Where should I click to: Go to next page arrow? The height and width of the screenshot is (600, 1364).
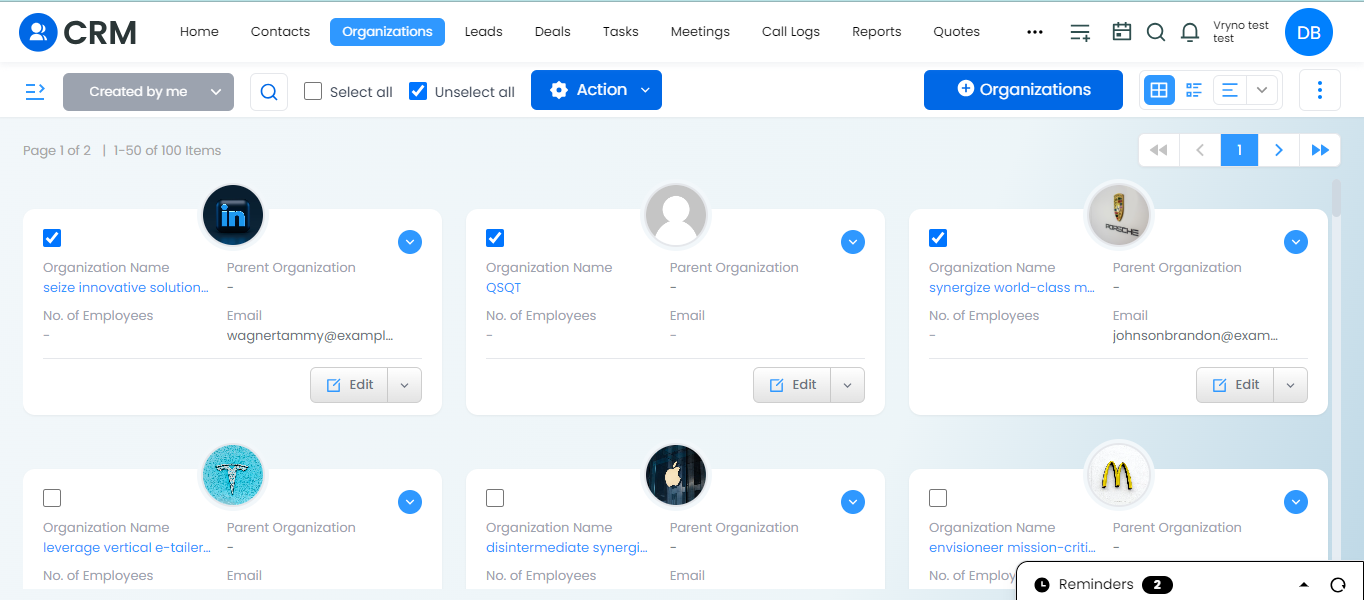pos(1279,150)
